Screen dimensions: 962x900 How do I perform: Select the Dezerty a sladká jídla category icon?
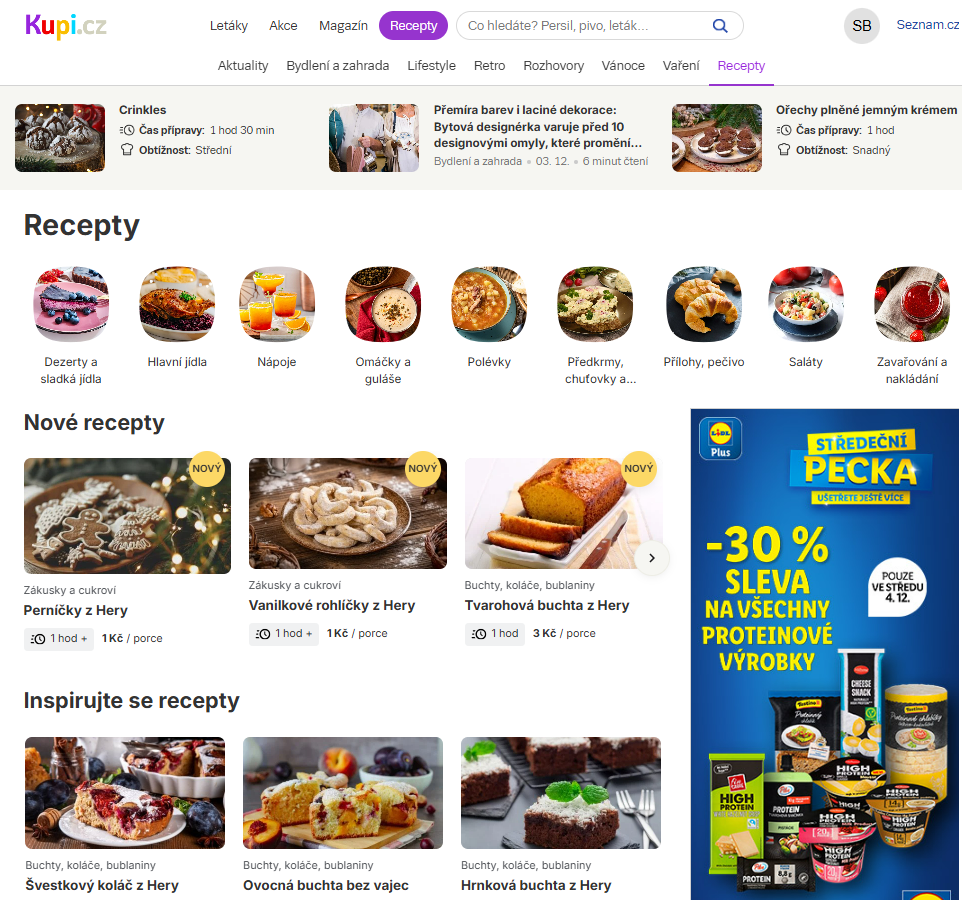coord(71,304)
